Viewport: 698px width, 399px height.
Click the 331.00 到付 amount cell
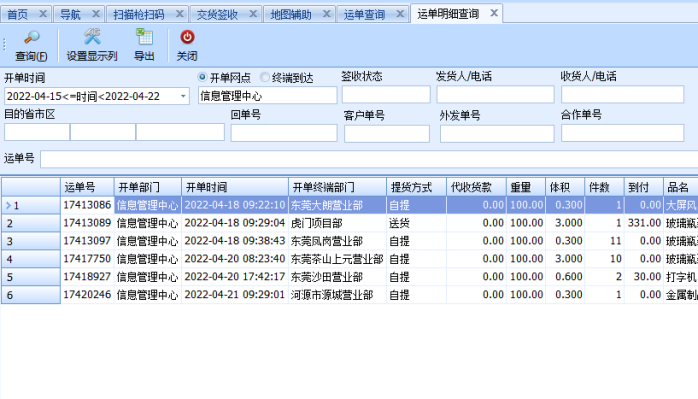tap(644, 223)
